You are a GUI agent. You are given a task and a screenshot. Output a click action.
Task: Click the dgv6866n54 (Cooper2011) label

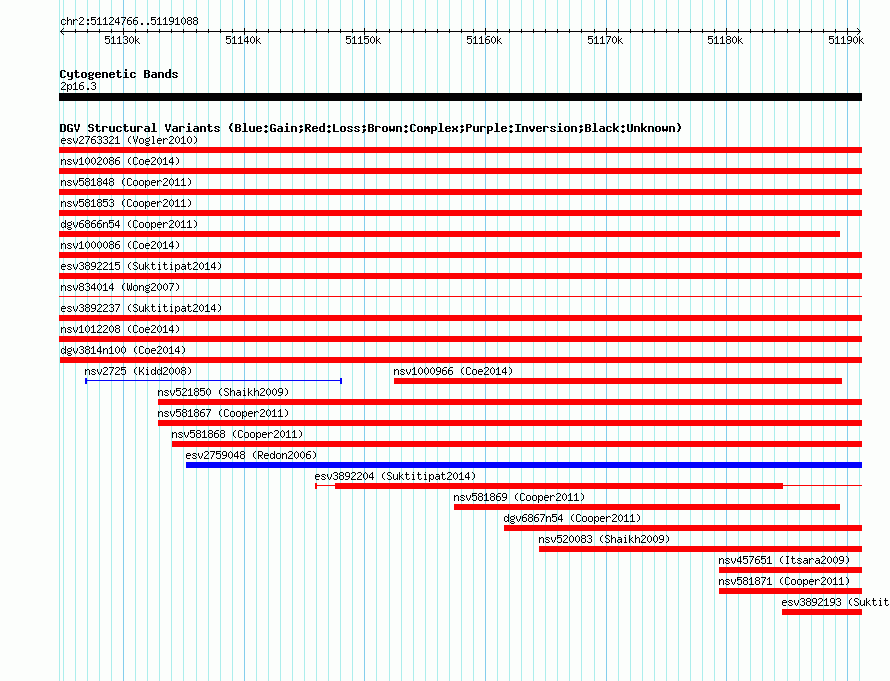click(x=129, y=224)
